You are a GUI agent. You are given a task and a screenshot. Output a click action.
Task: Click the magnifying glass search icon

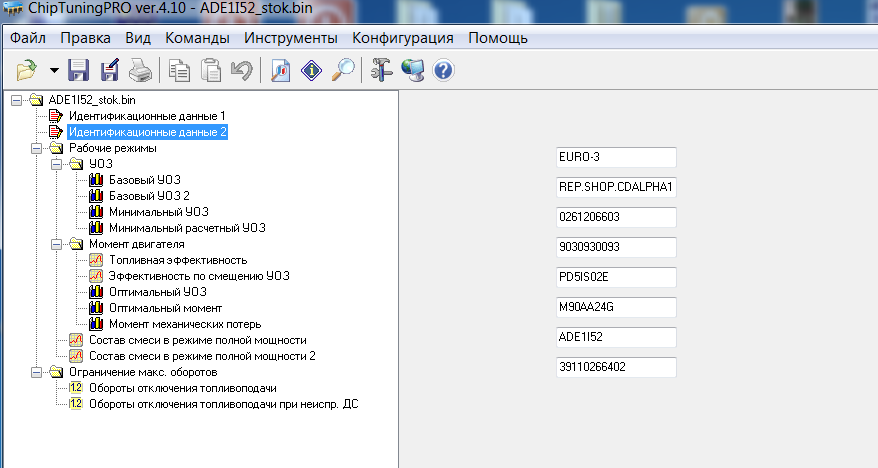click(343, 70)
